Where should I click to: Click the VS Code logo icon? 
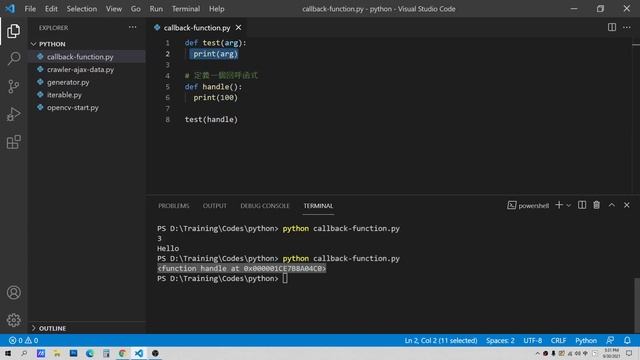point(10,9)
